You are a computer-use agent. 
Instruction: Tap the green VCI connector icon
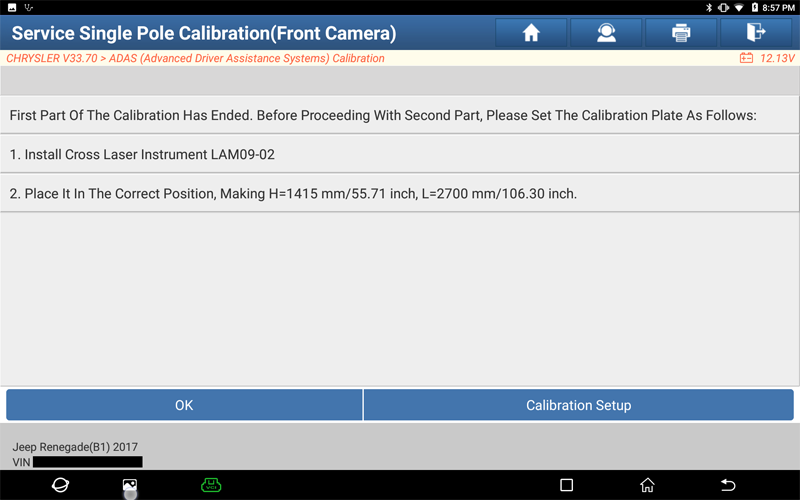211,485
